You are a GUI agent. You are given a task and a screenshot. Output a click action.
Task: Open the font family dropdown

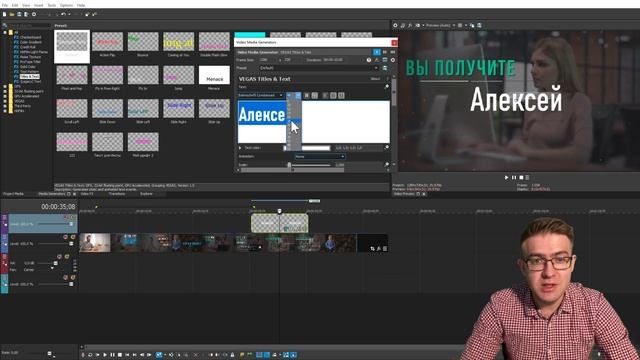tap(261, 95)
